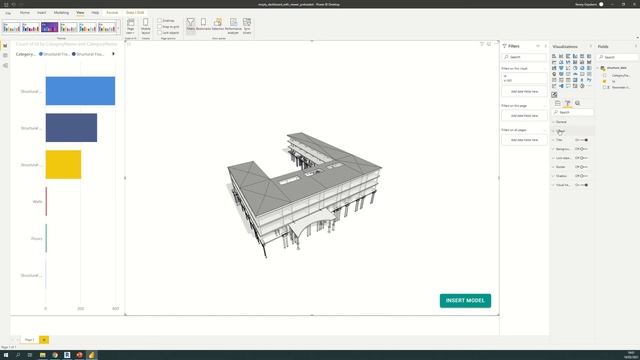Viewport: 640px width, 360px height.
Task: Open the Bookmarks pane from ribbon
Action: [x=203, y=24]
